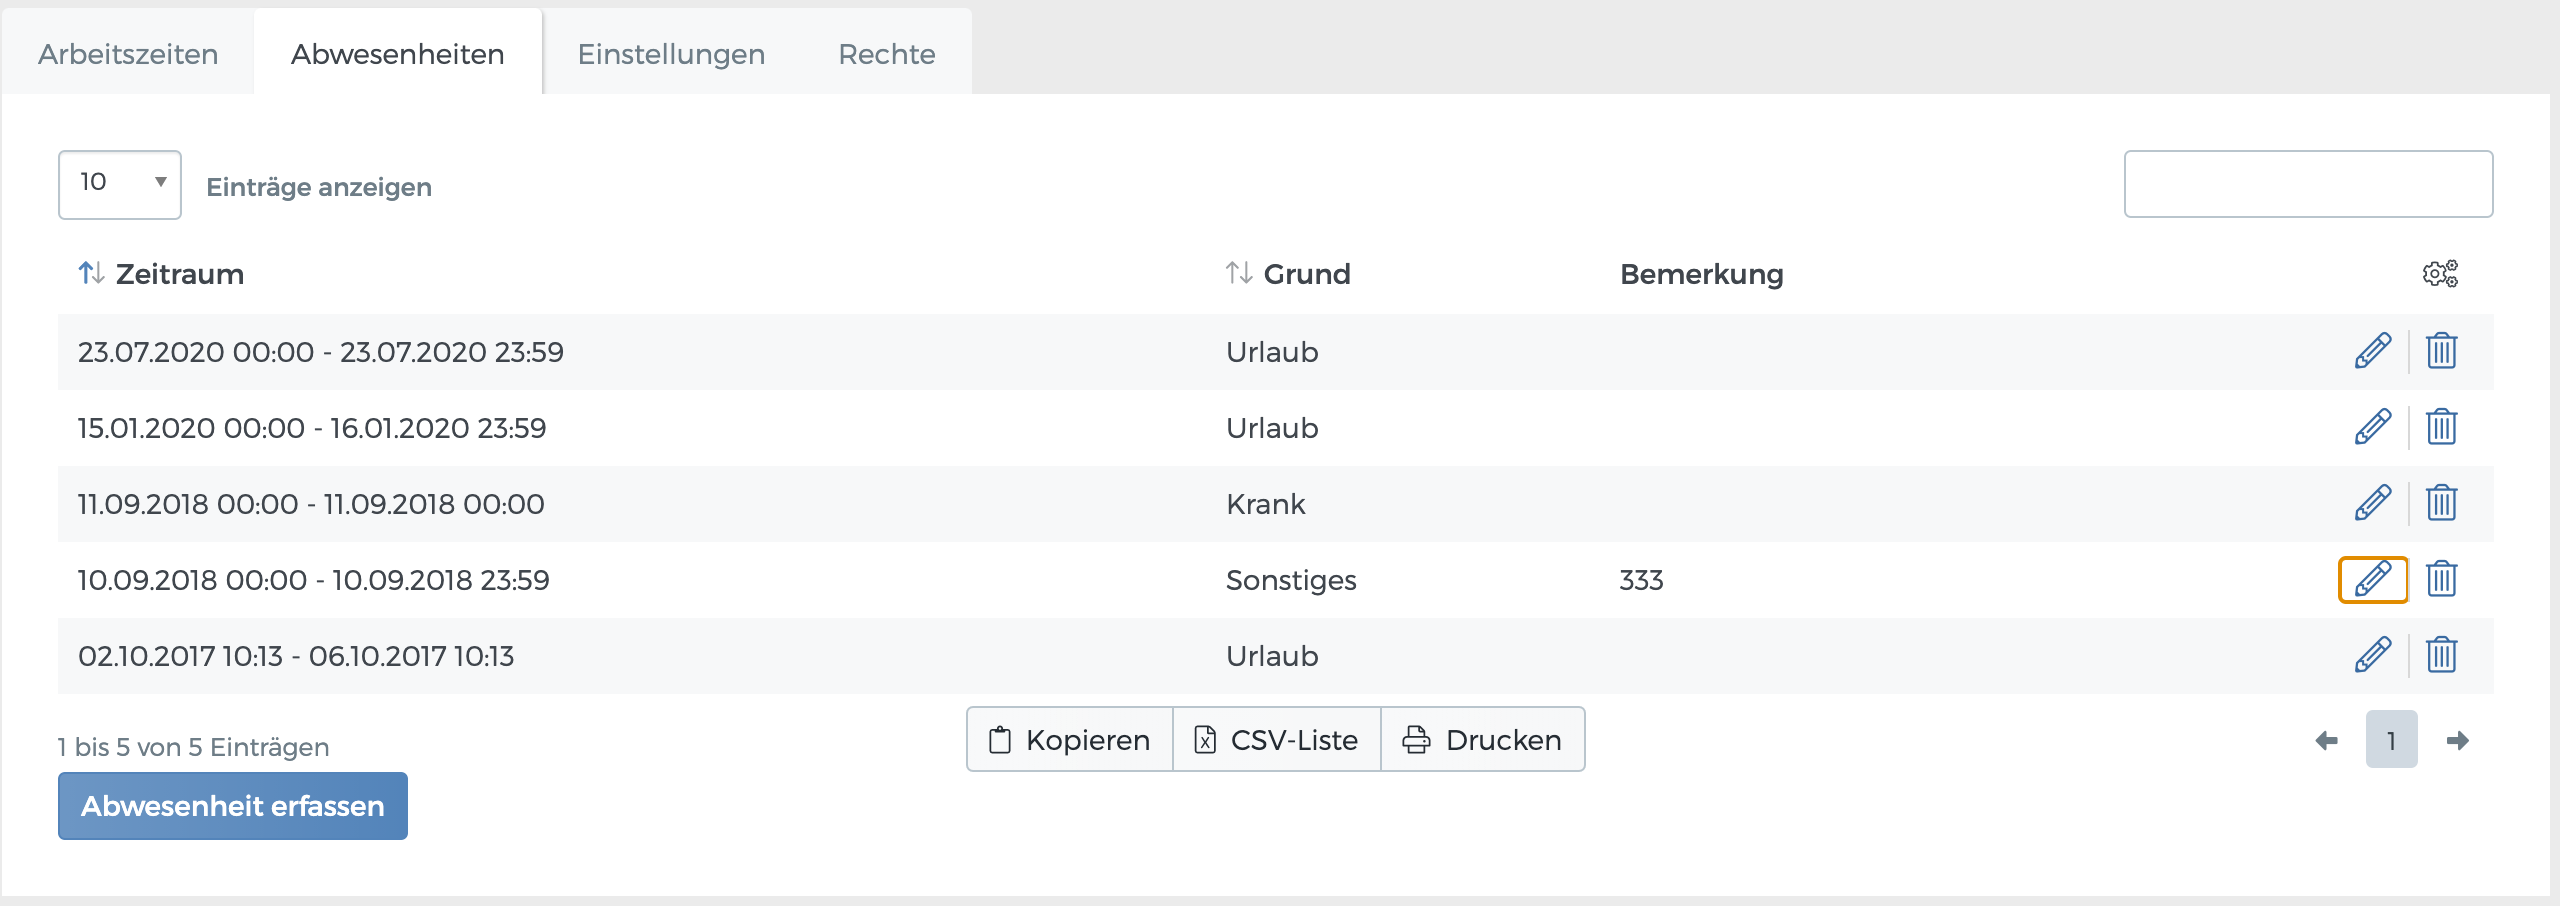The width and height of the screenshot is (2560, 906).
Task: Click the table search input field
Action: click(2308, 184)
